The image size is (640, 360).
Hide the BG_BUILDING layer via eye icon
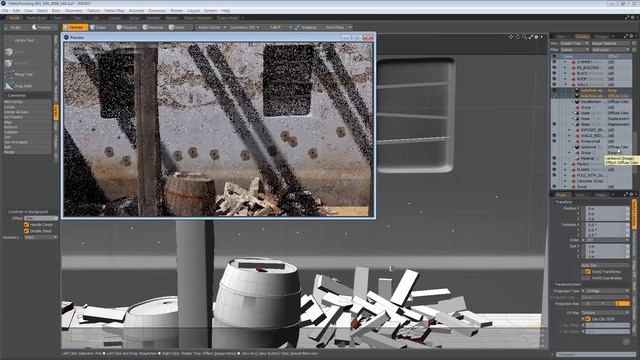pyautogui.click(x=554, y=67)
